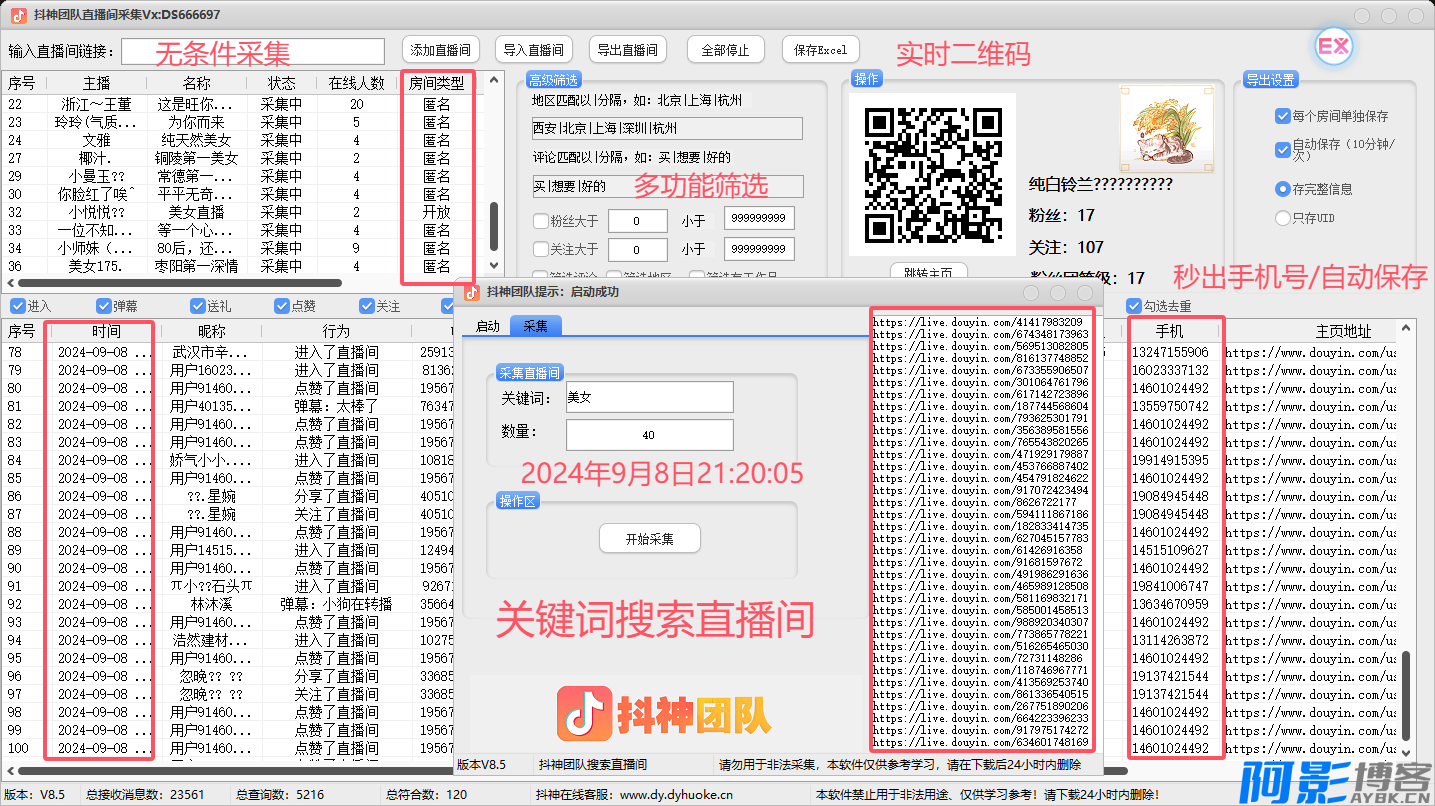Enable the 粉丝大于 filter checkbox

(x=541, y=221)
